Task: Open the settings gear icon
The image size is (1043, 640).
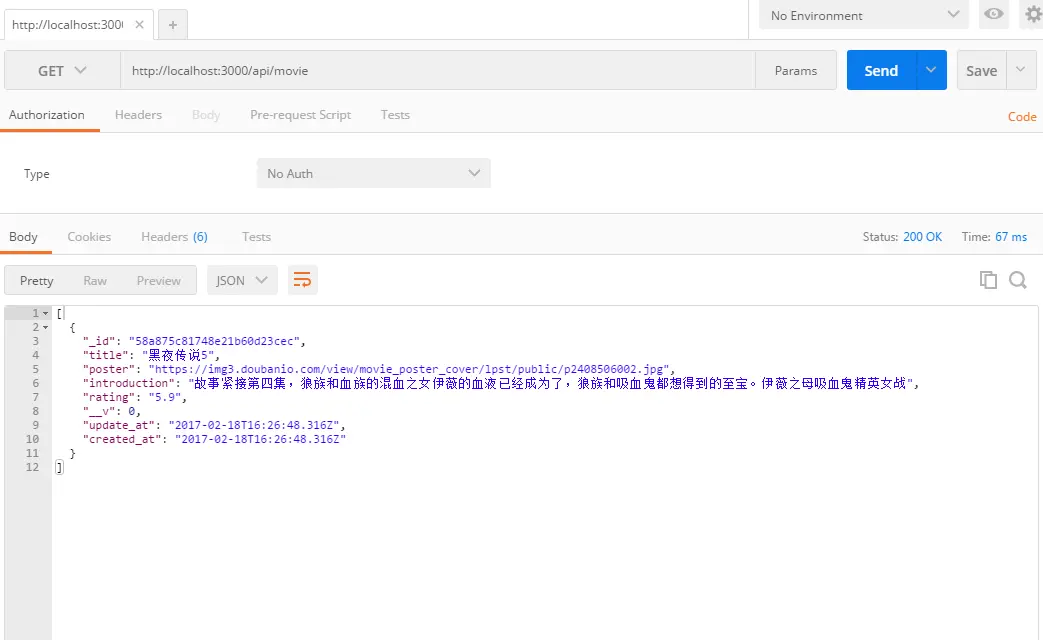Action: (1033, 14)
